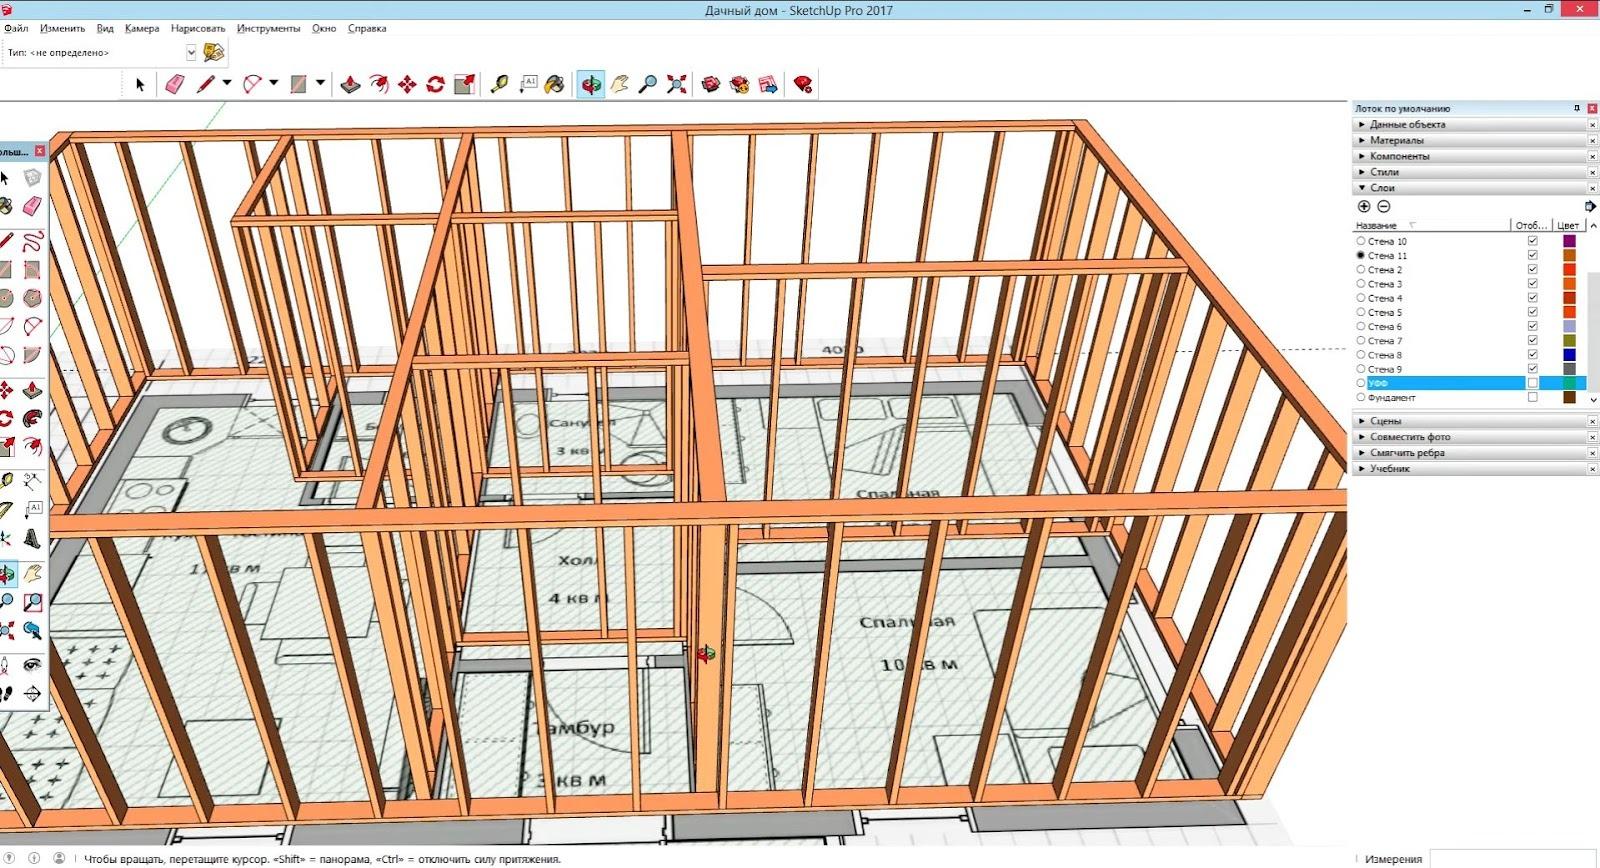Click the add layer plus icon
This screenshot has height=868, width=1600.
1363,206
